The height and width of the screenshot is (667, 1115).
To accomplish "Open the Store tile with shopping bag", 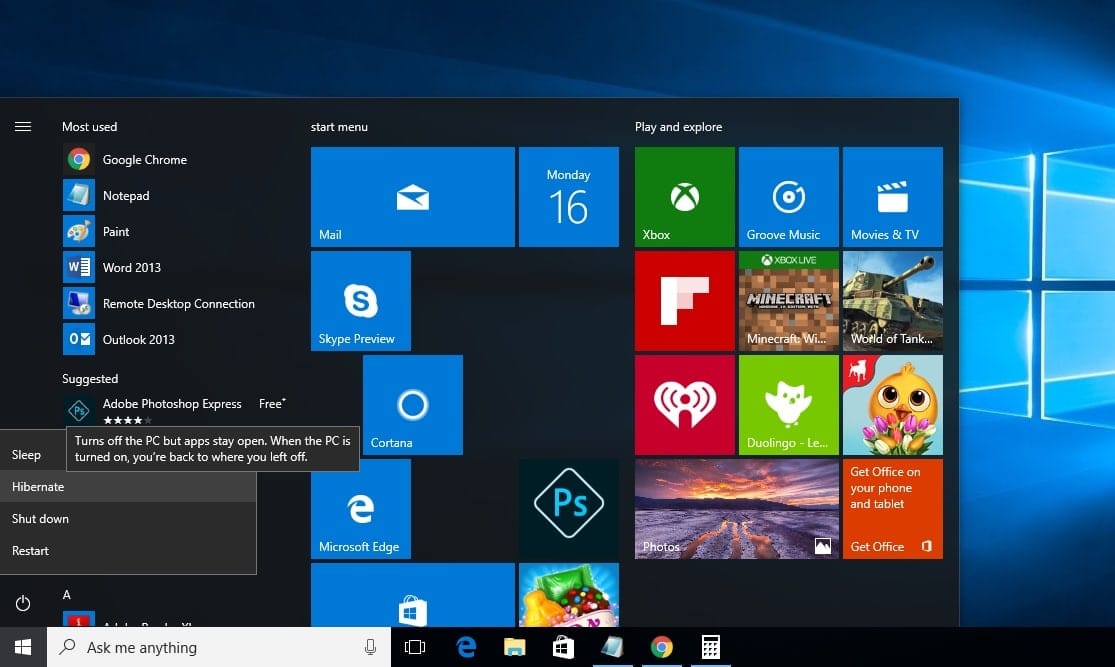I will point(412,595).
